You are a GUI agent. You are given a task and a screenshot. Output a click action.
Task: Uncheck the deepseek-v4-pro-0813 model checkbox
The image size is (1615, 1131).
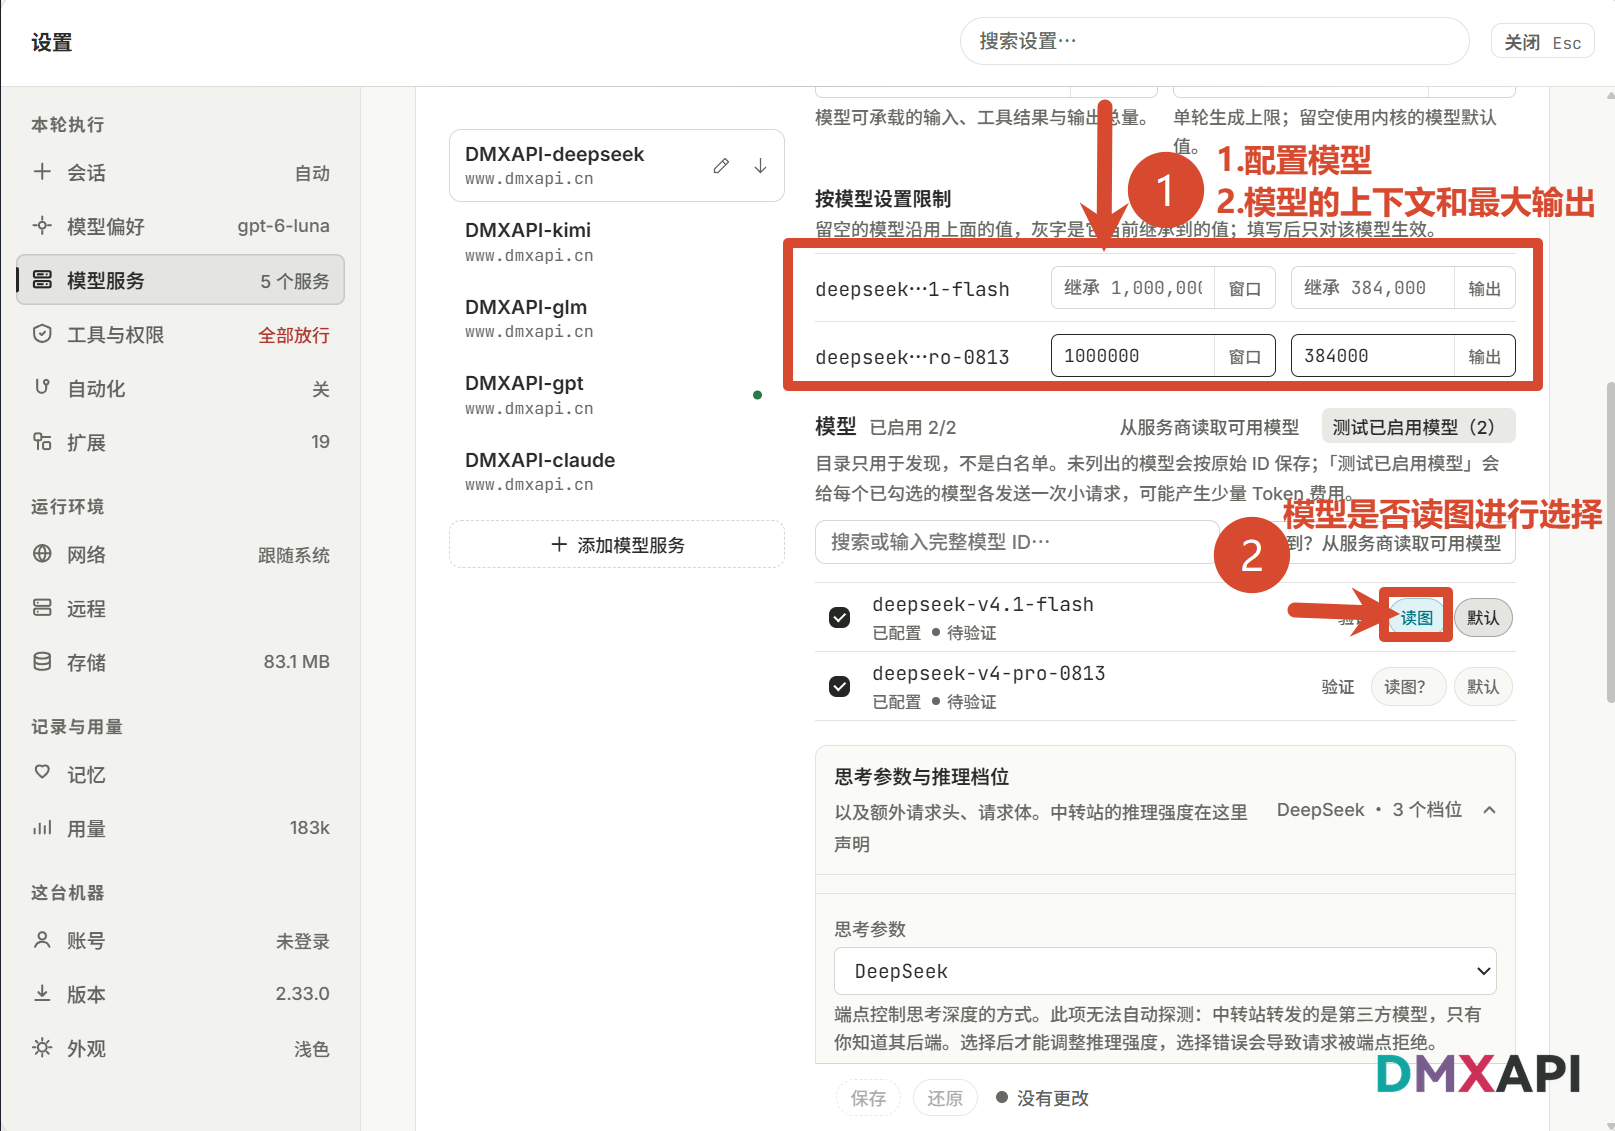(840, 686)
